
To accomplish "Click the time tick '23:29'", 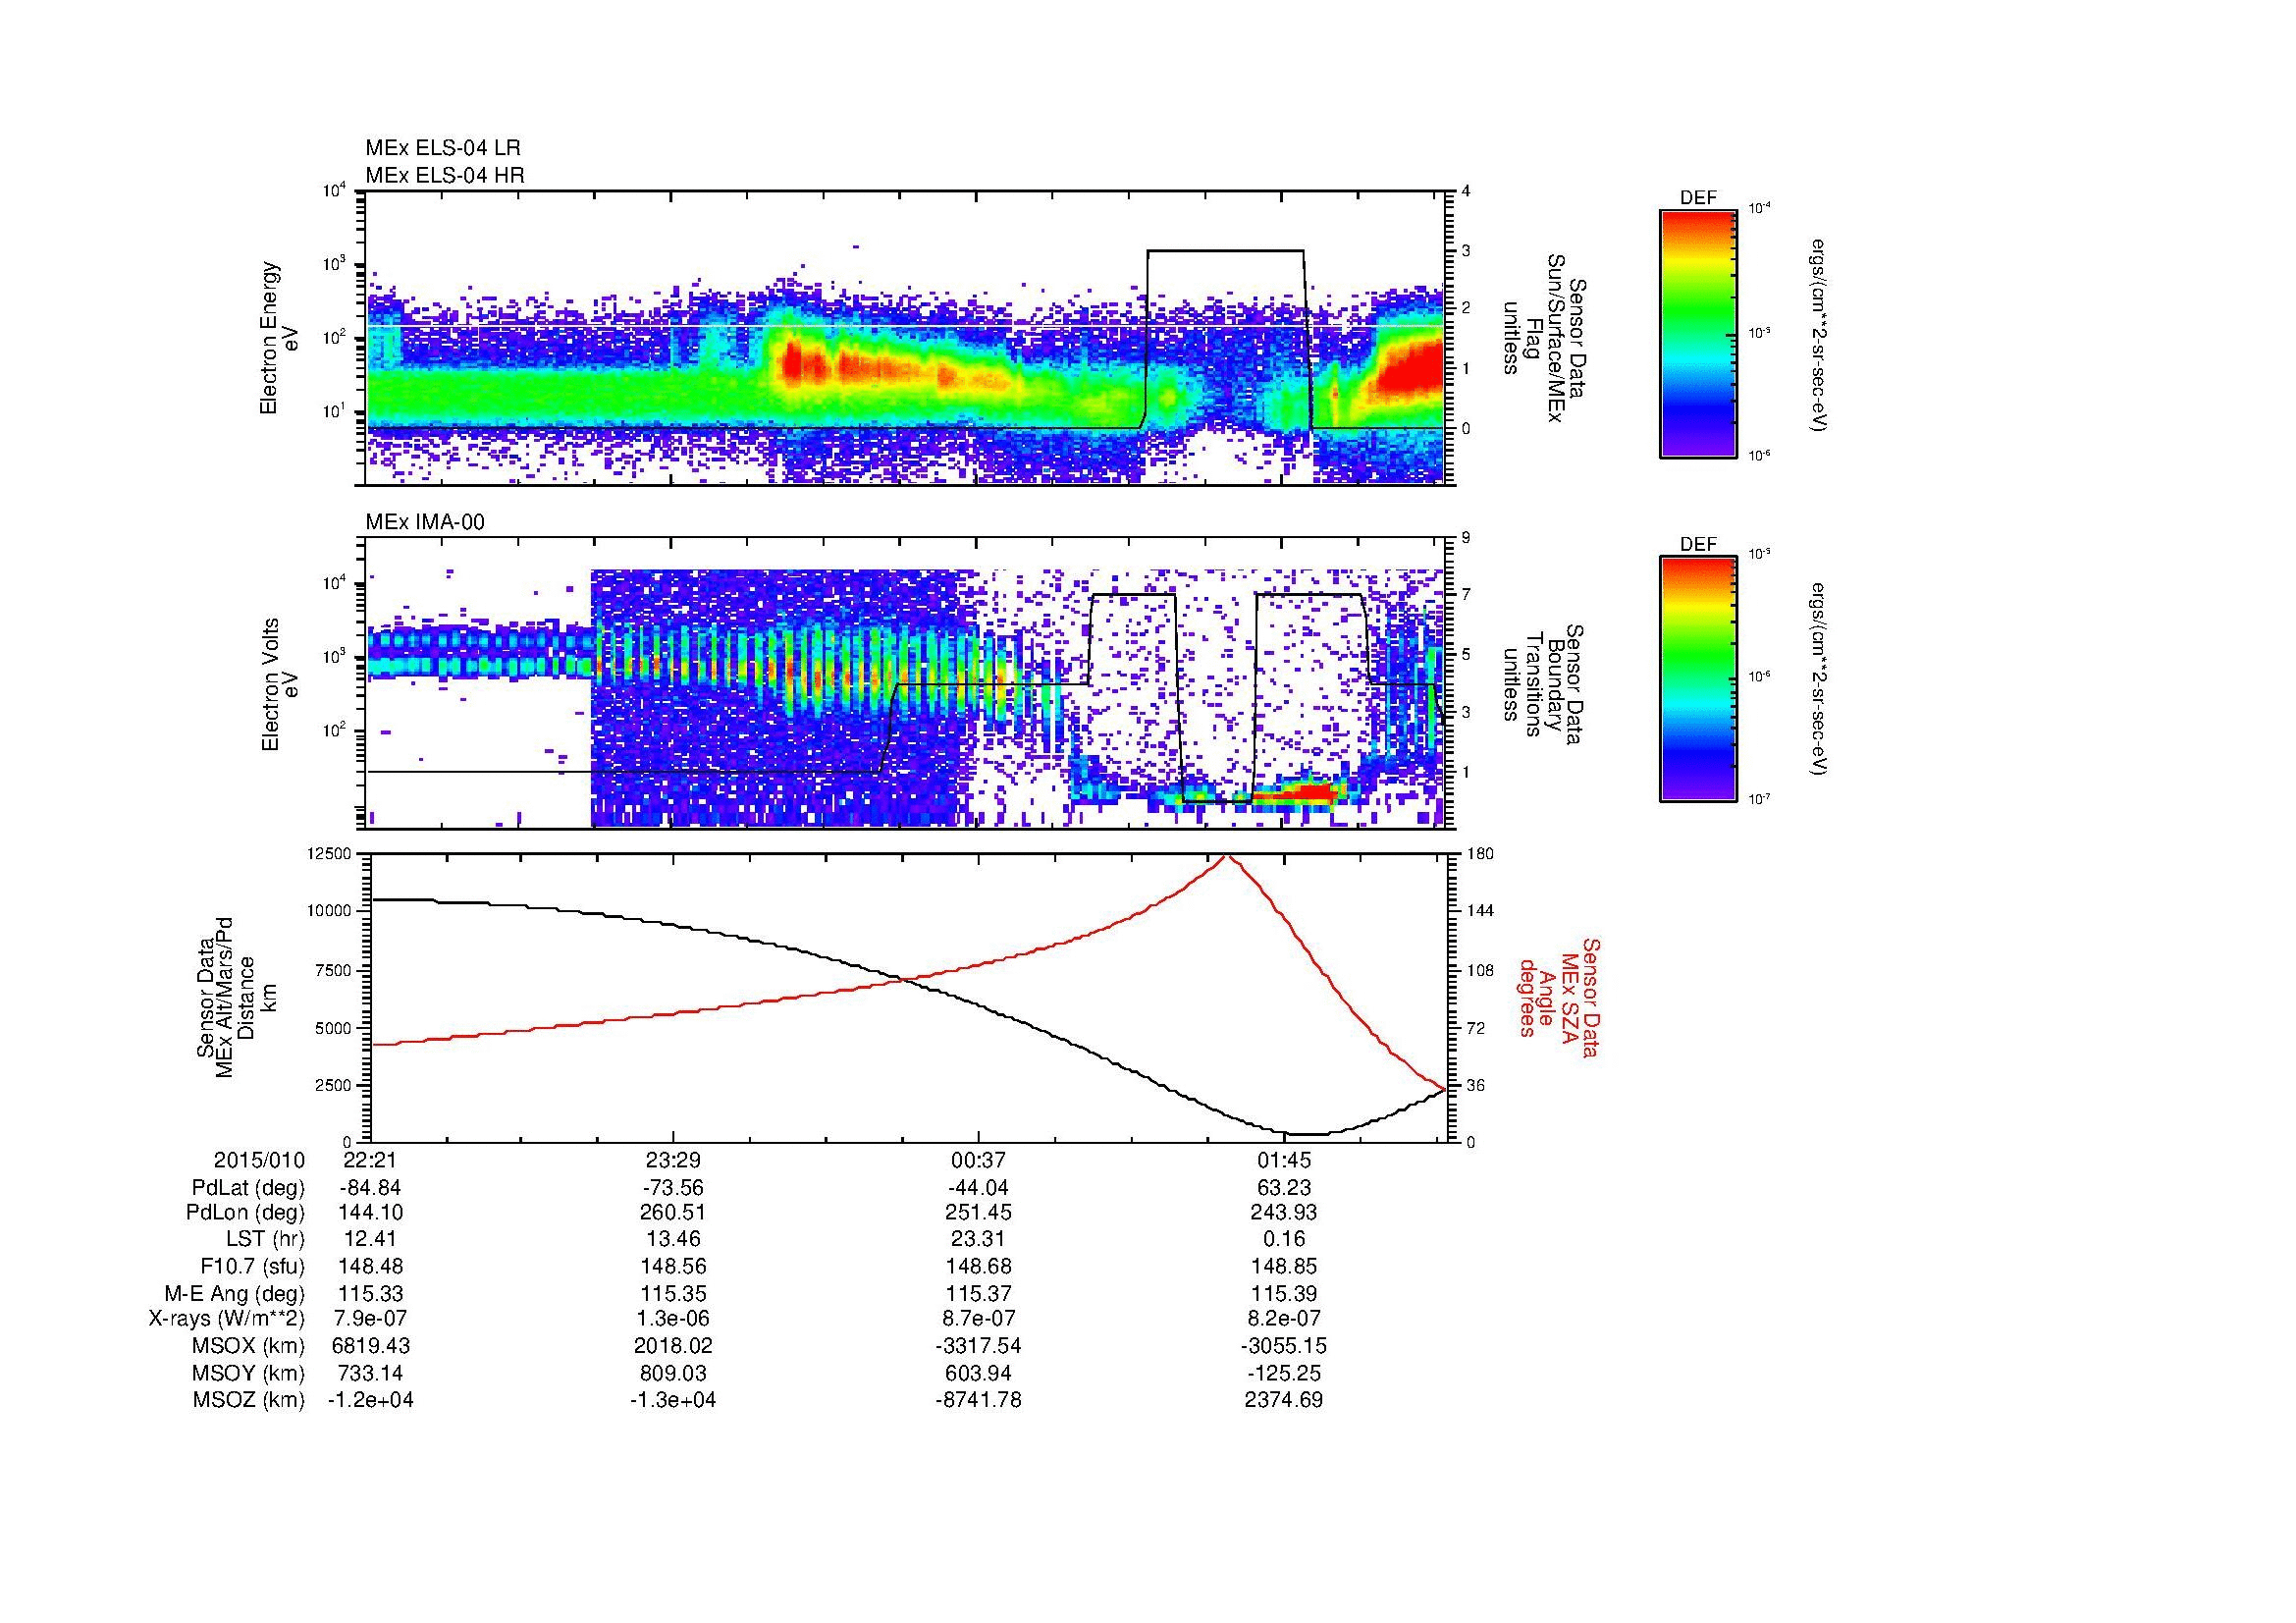I will pyautogui.click(x=673, y=1160).
